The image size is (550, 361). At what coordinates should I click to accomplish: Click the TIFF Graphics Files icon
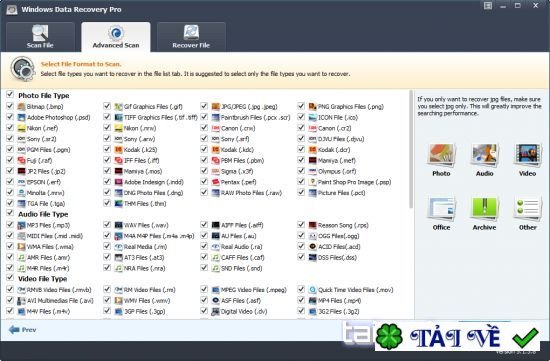click(x=119, y=117)
